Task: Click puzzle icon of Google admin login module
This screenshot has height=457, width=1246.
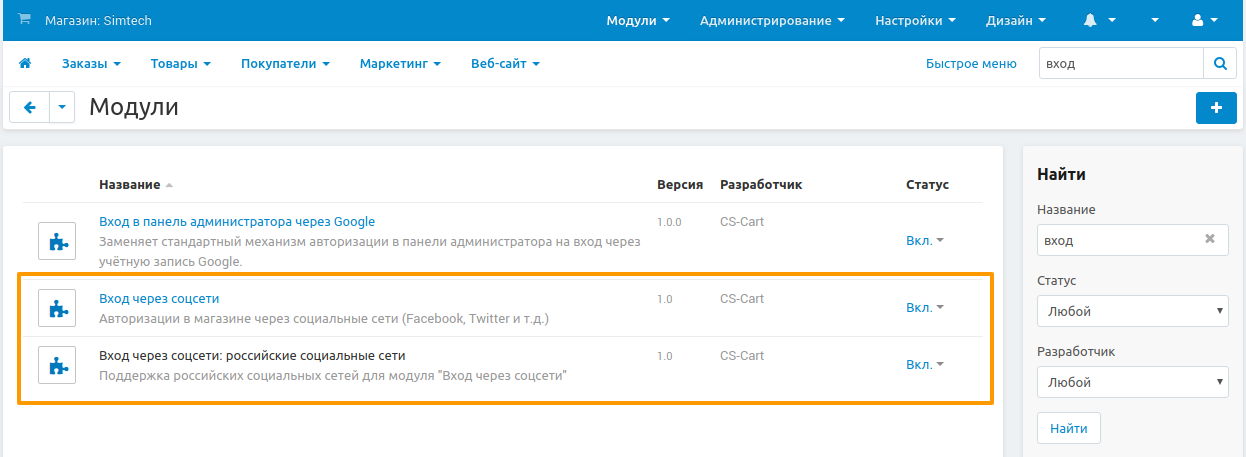Action: 57,242
